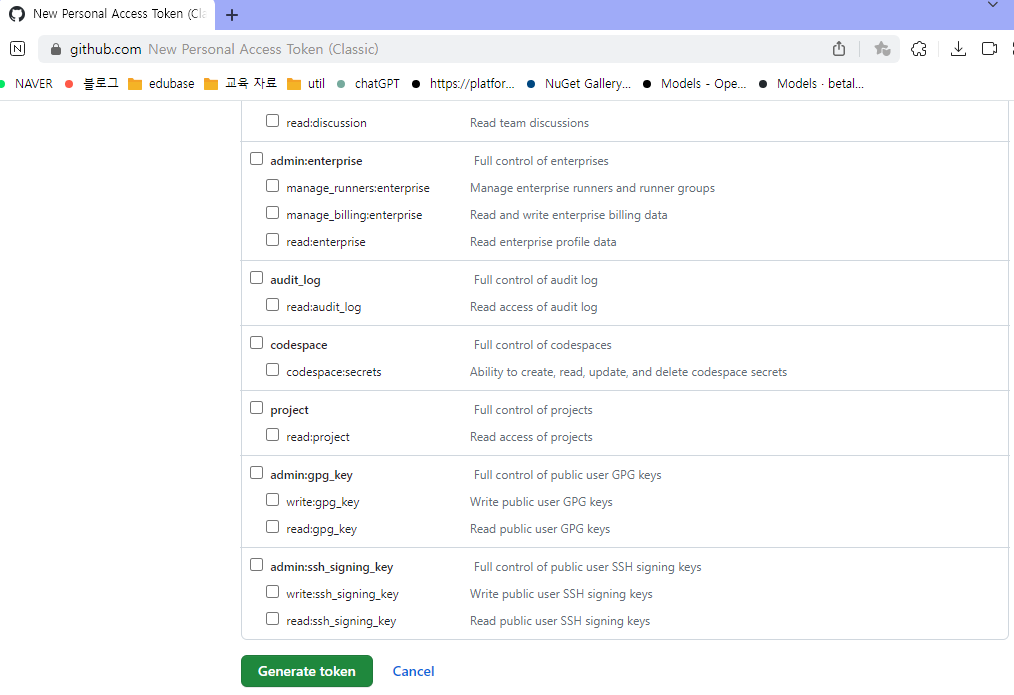Viewport: 1014px width, 695px height.
Task: Tick the read:audit_log checkbox
Action: pyautogui.click(x=272, y=305)
